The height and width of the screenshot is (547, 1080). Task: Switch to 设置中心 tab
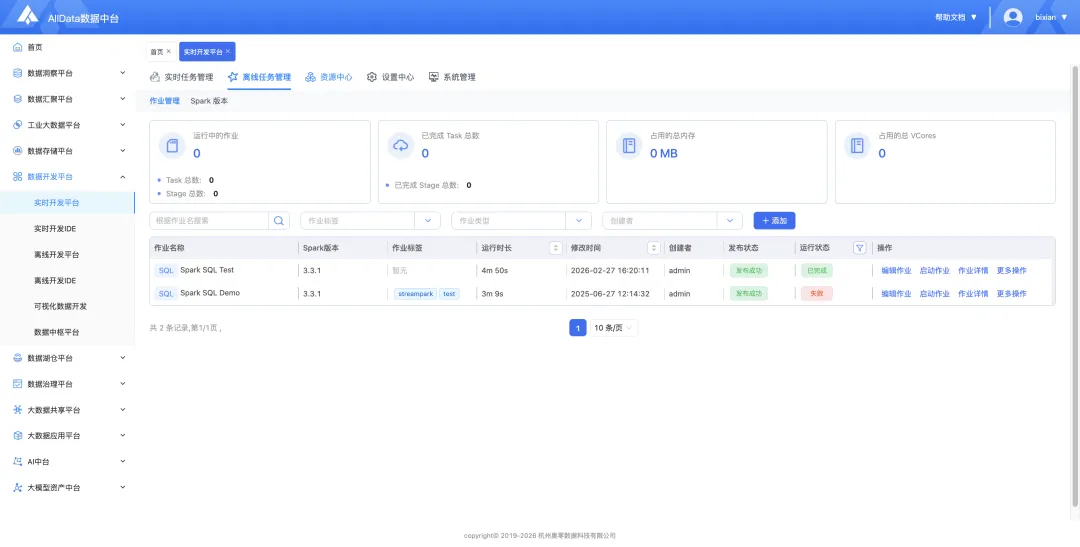[x=391, y=77]
